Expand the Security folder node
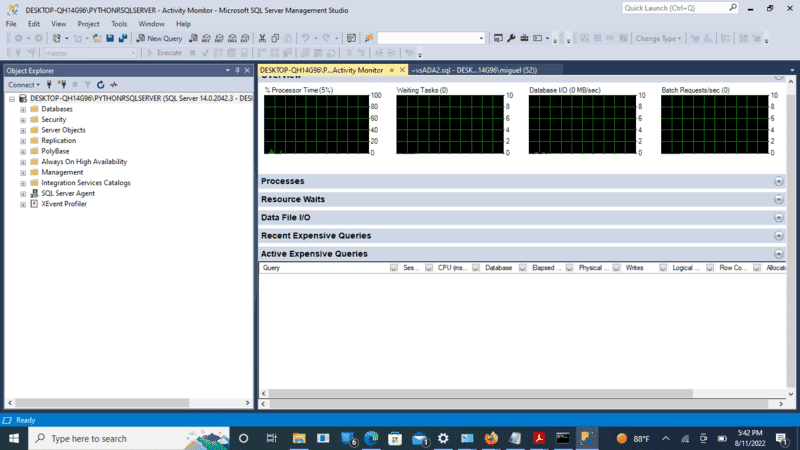 coord(23,120)
